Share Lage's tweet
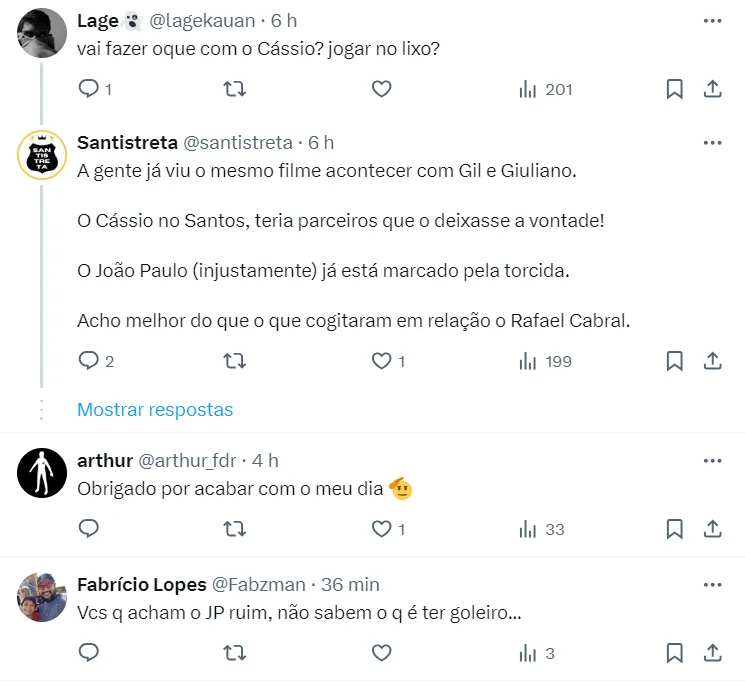745x688 pixels. 713,89
